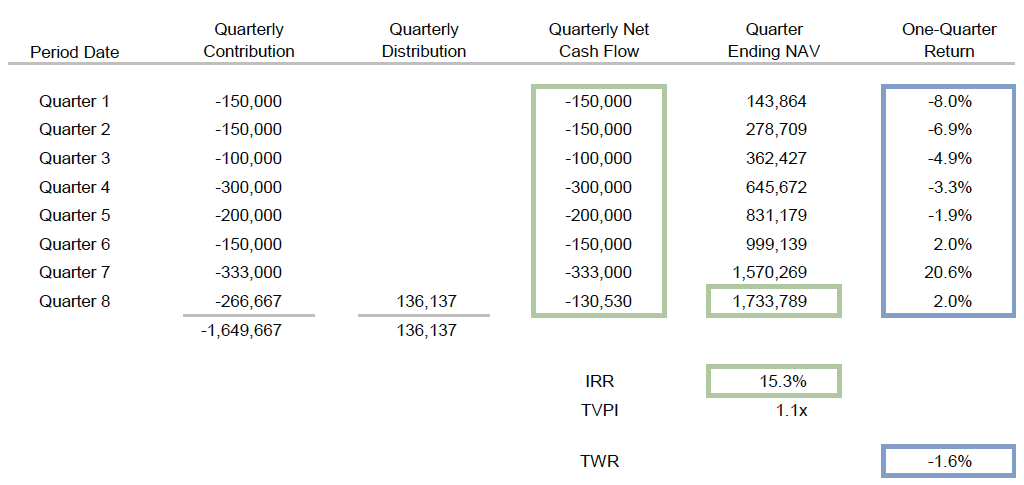
Task: Click Quarter 8 ending NAV 1,733,789
Action: pyautogui.click(x=774, y=300)
